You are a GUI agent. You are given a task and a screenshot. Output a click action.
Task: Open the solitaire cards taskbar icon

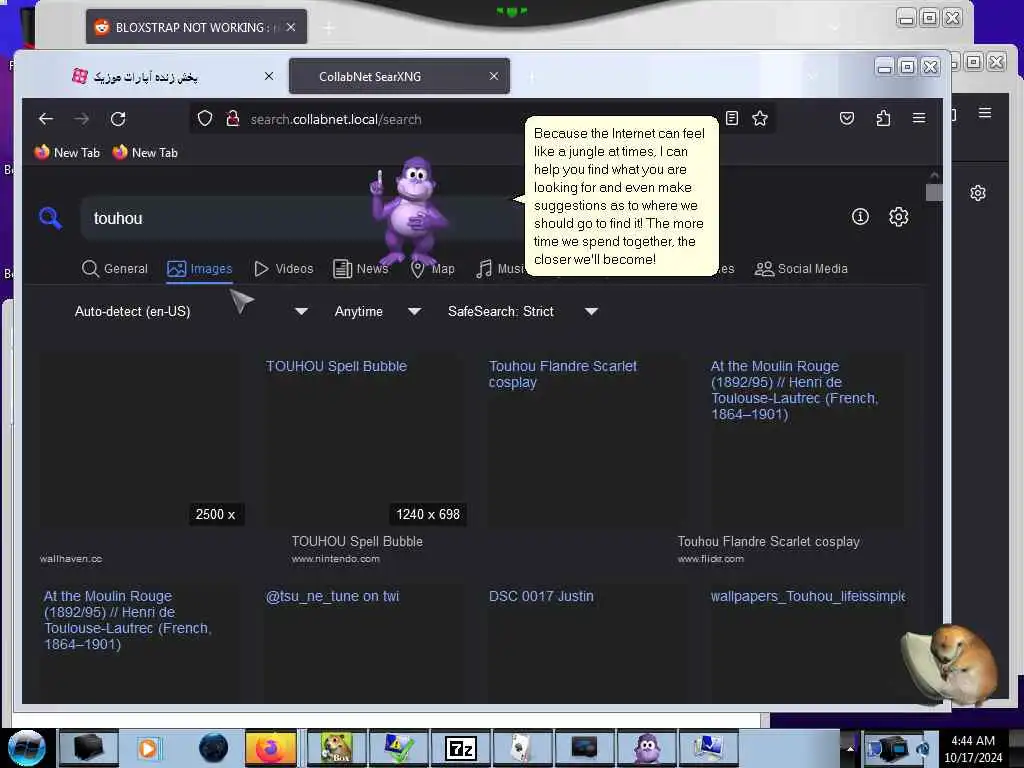(522, 748)
